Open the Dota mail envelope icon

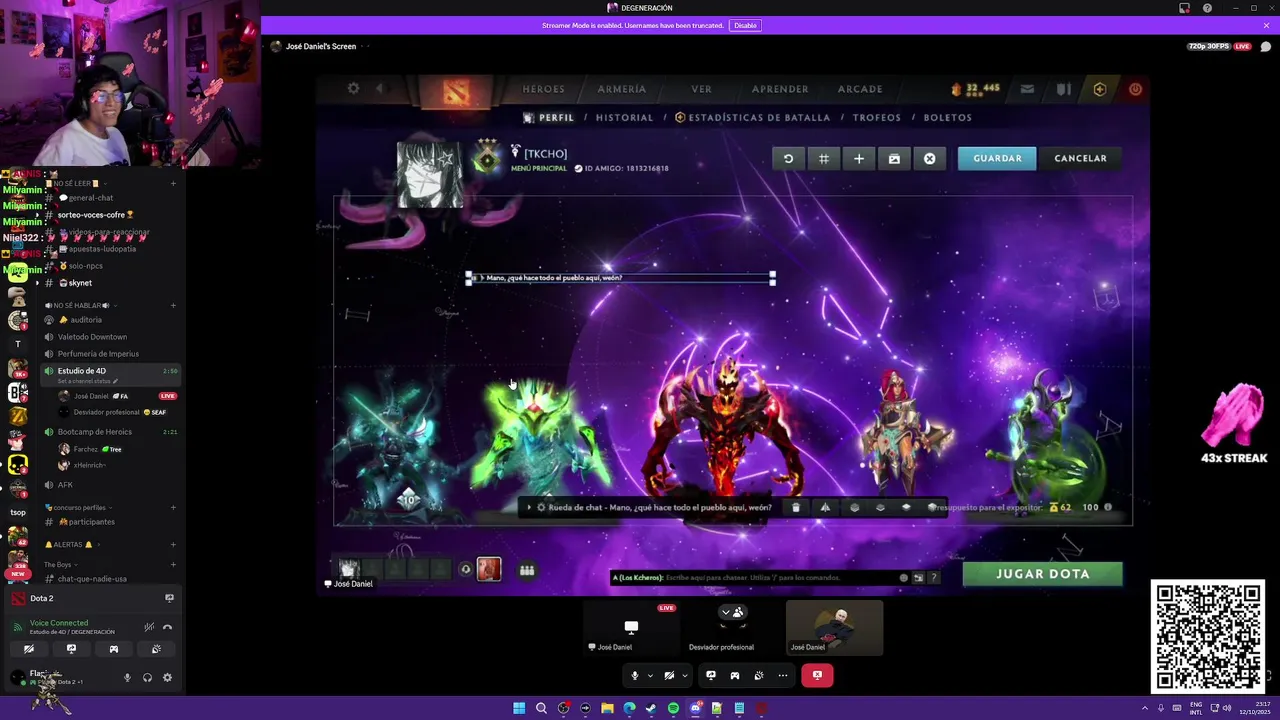[1027, 89]
